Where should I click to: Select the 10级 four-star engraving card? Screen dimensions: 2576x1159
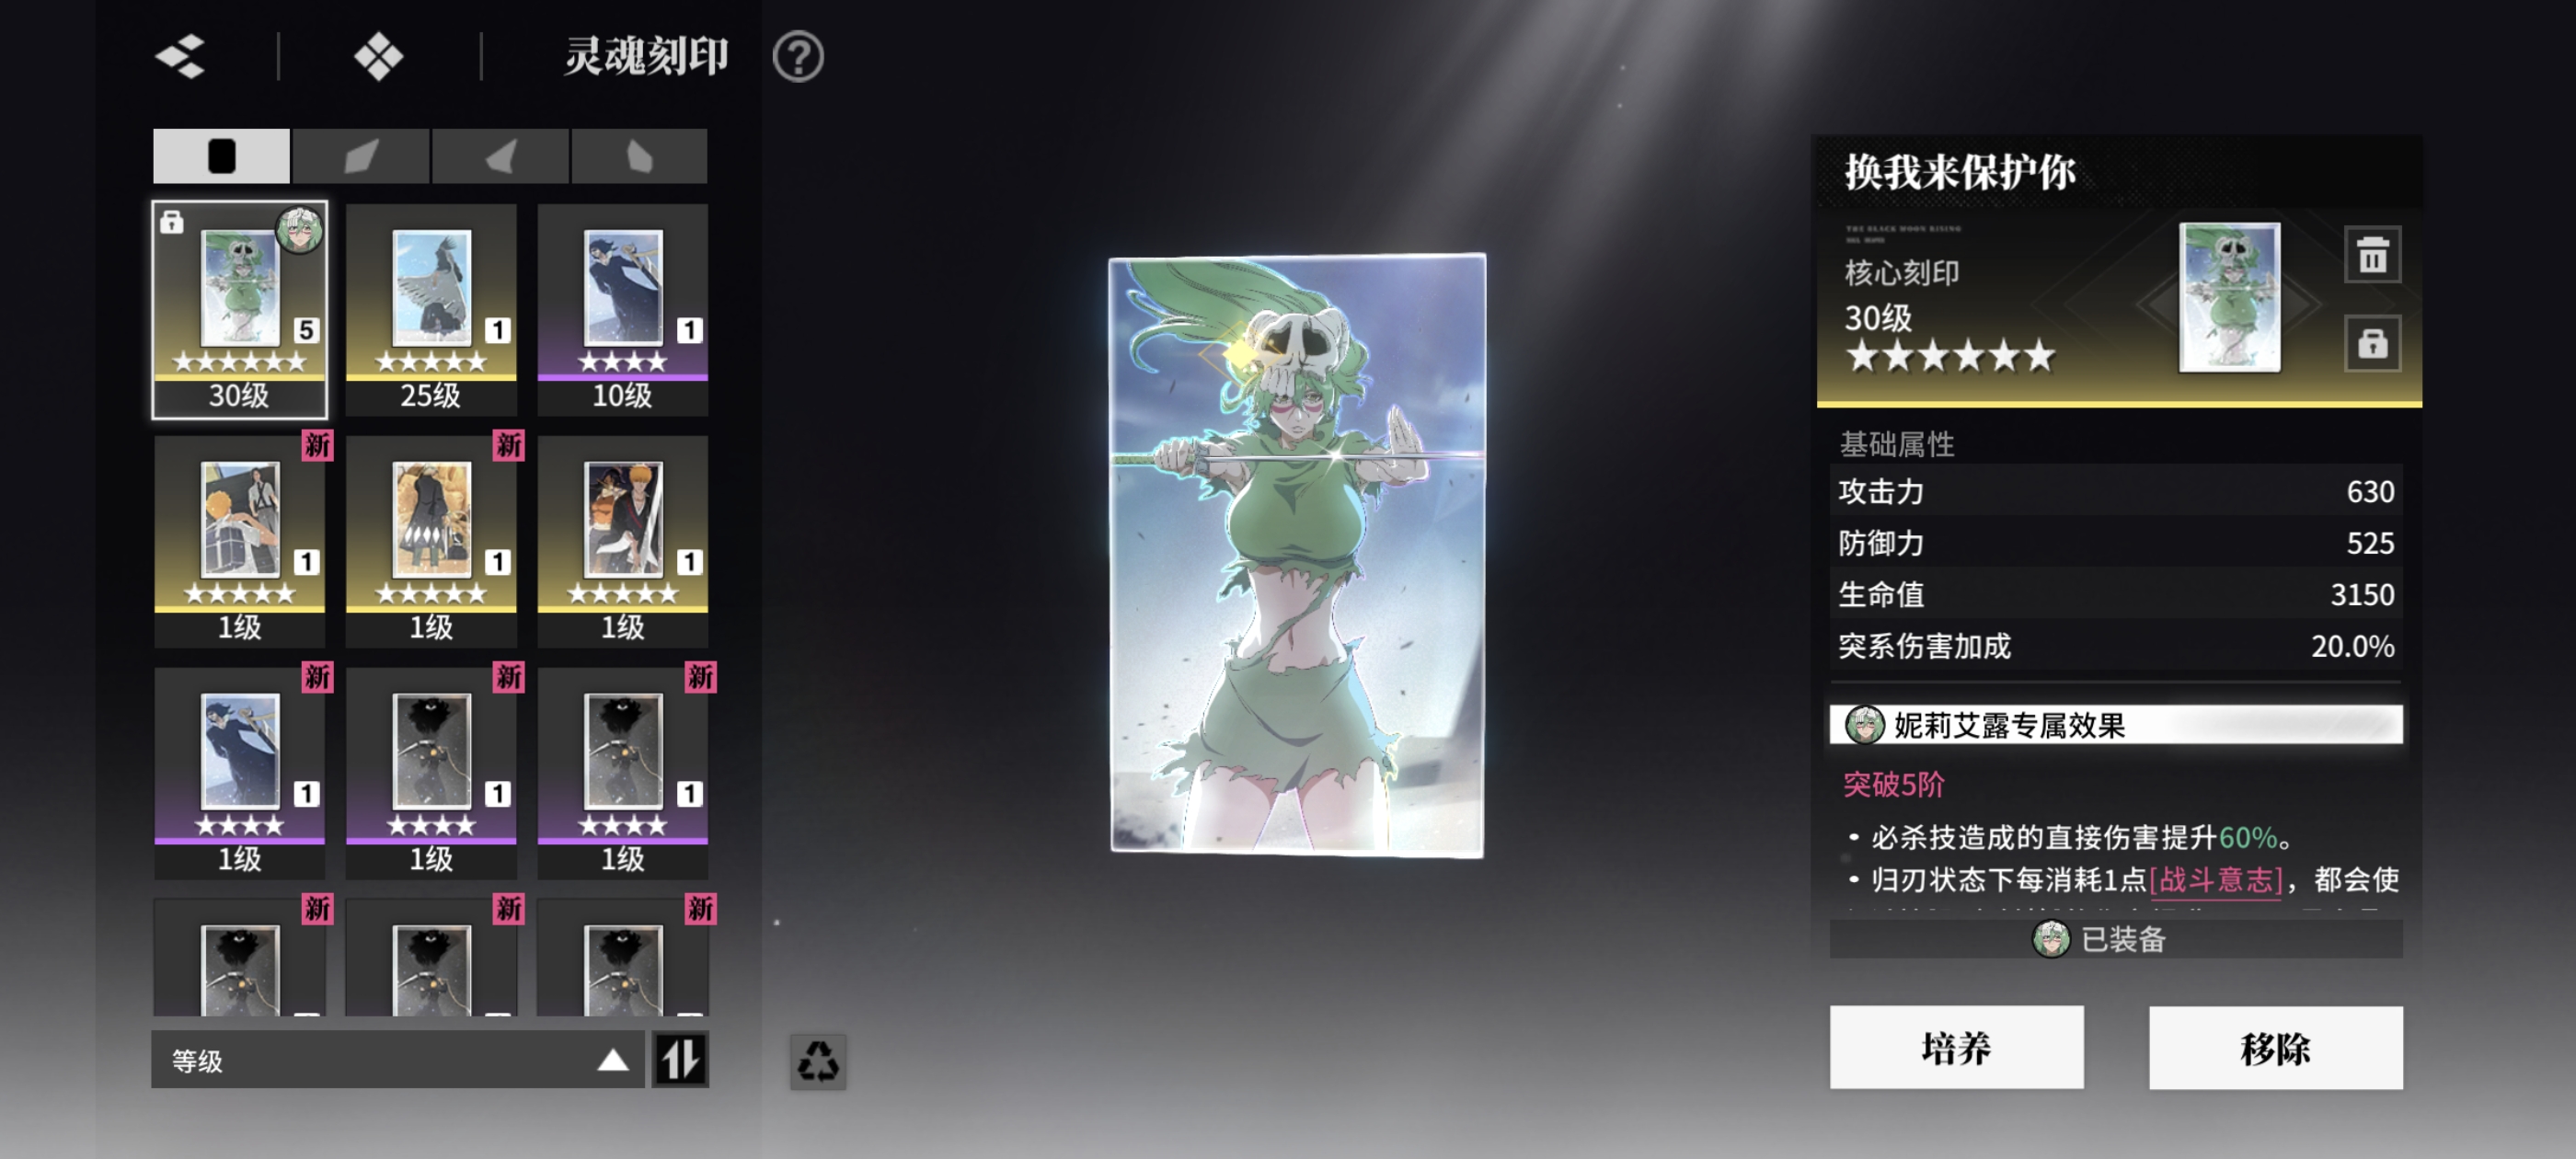622,309
